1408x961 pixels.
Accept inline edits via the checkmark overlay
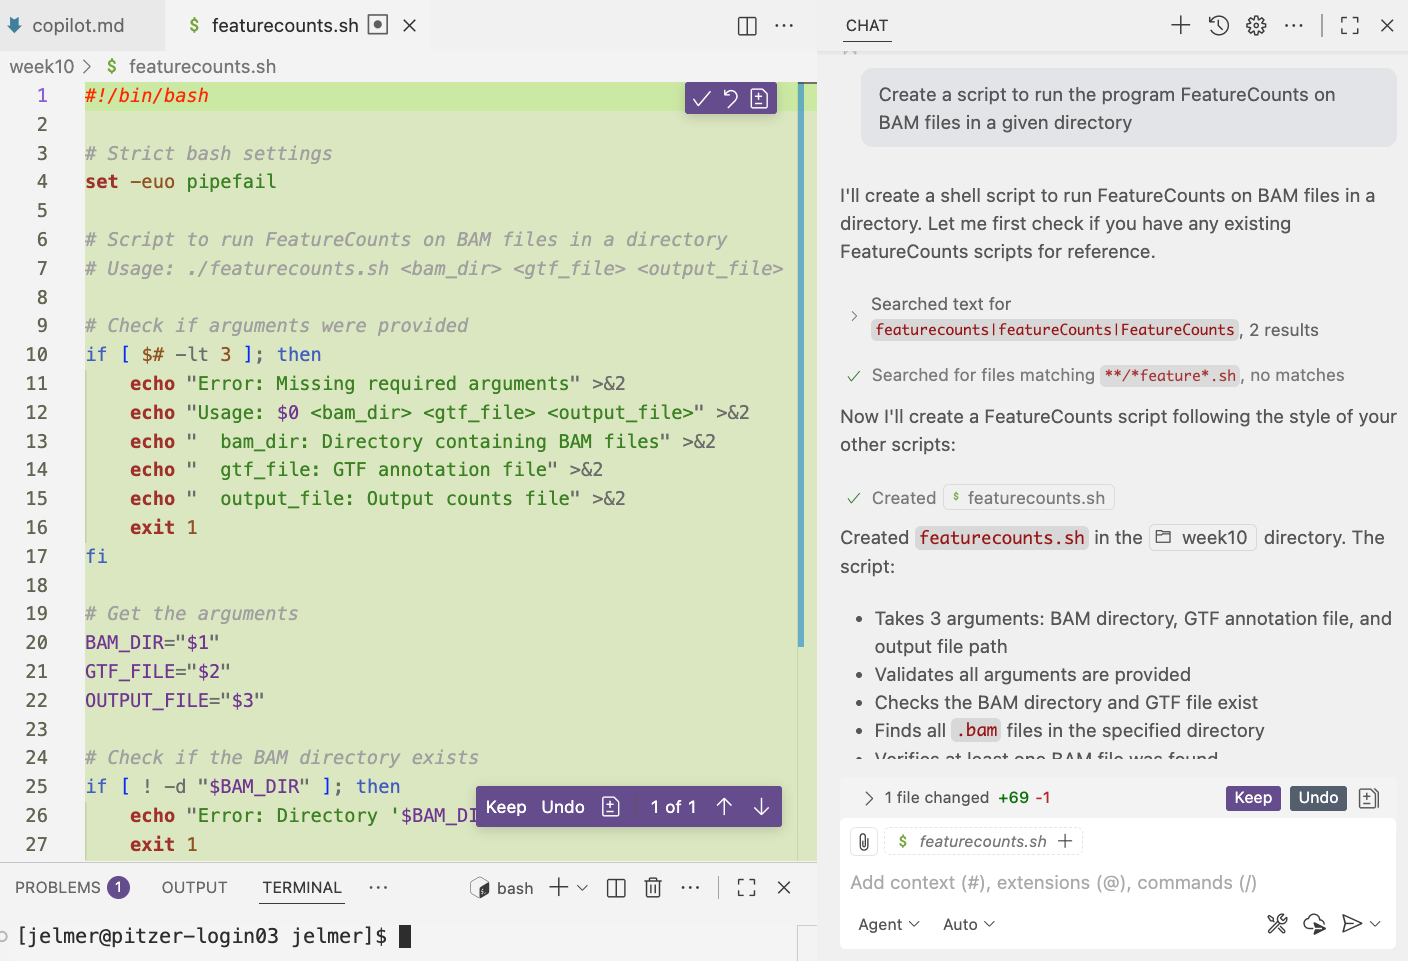(x=700, y=97)
